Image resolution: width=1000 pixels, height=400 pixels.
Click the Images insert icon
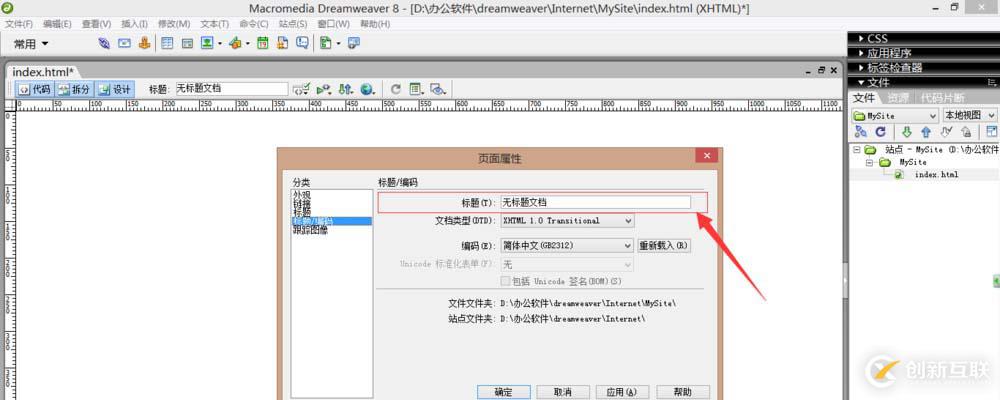coord(207,43)
